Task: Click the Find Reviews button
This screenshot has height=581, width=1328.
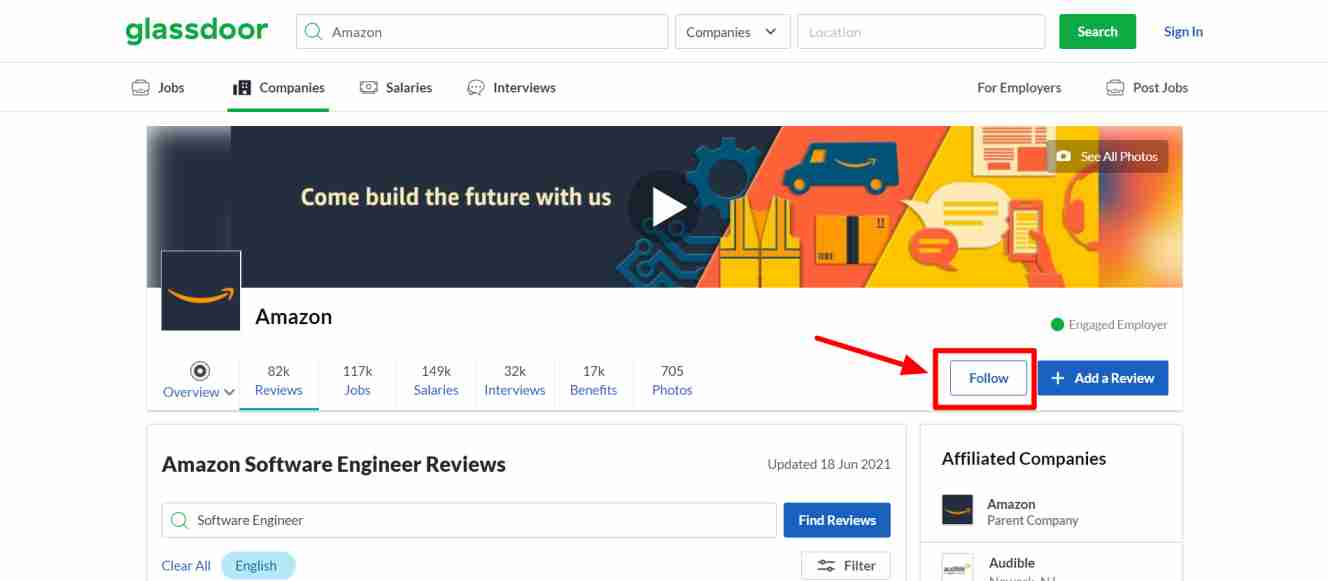Action: [837, 520]
